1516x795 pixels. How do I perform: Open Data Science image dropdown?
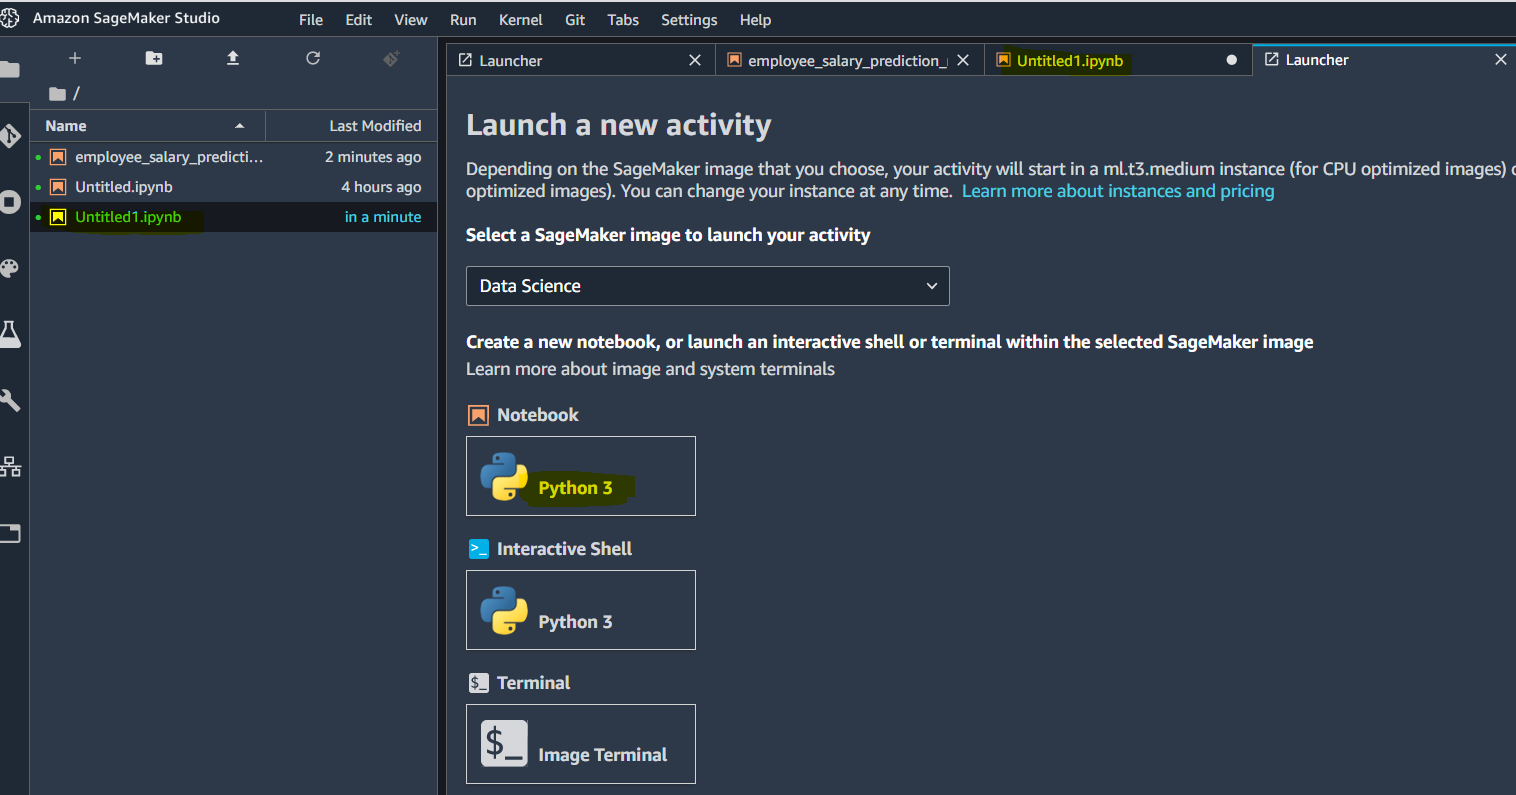point(708,286)
